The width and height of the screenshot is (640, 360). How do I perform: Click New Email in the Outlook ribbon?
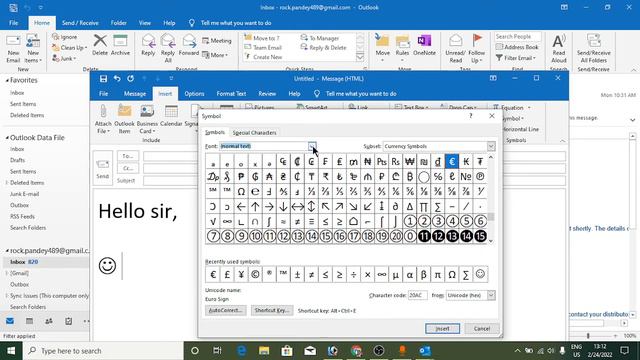13,49
